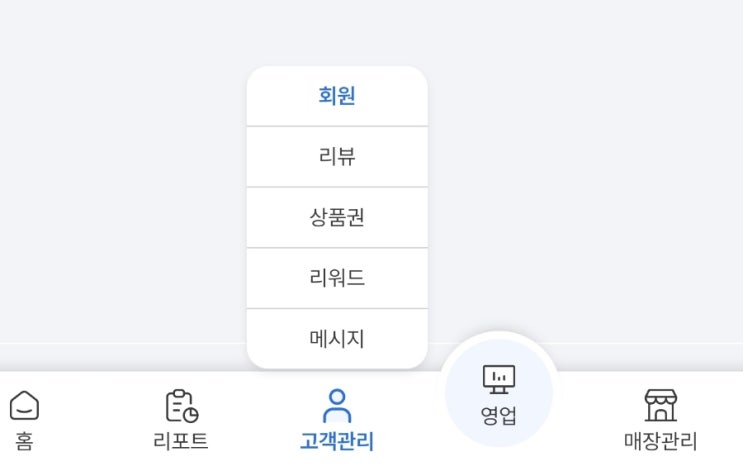
Task: Click the blue 고객관리 tab label
Action: [x=337, y=441]
